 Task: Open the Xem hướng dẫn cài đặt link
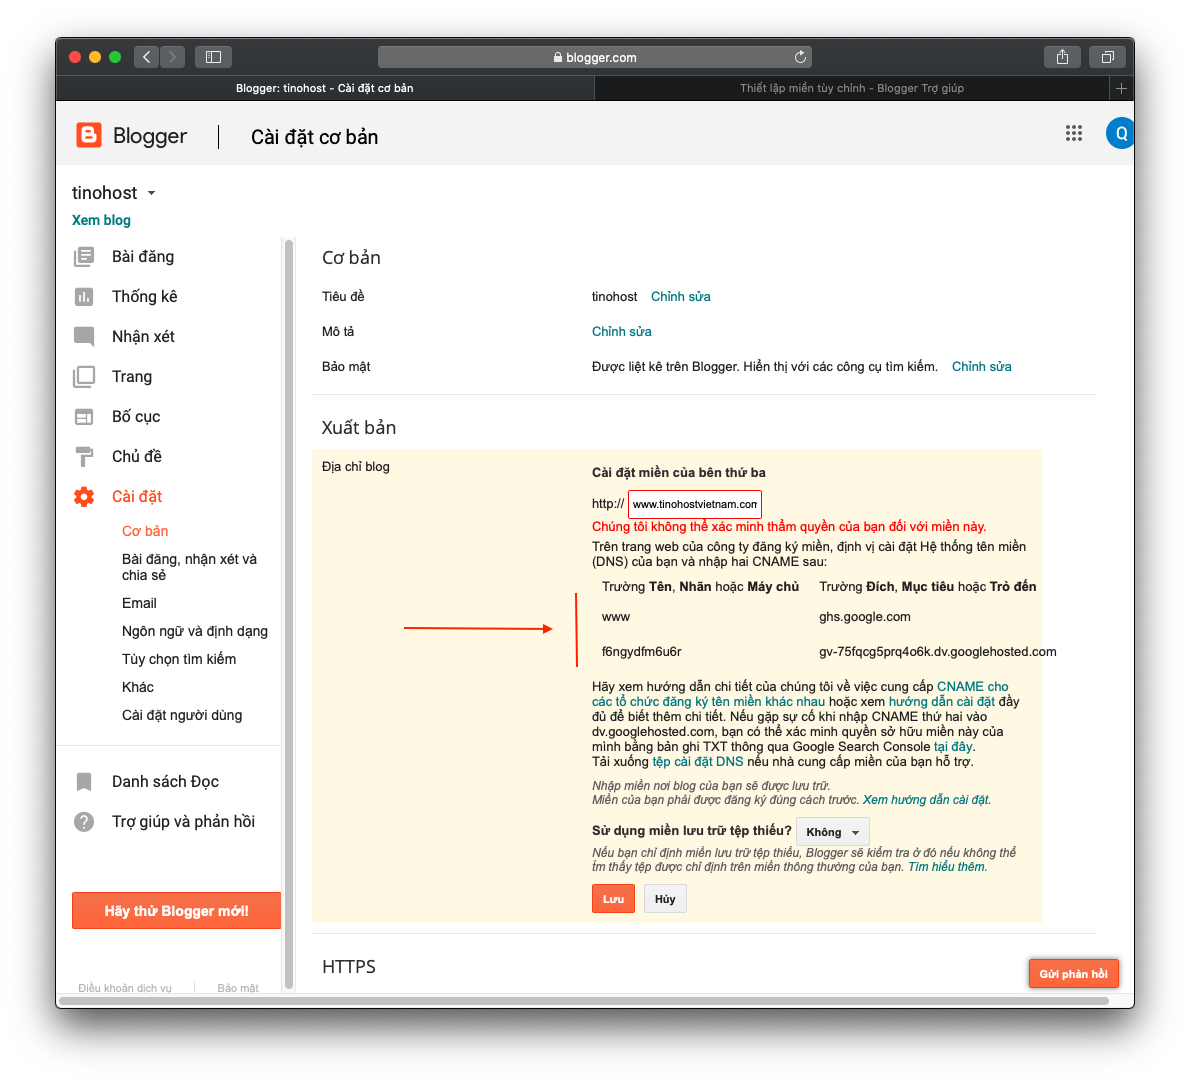tap(926, 800)
